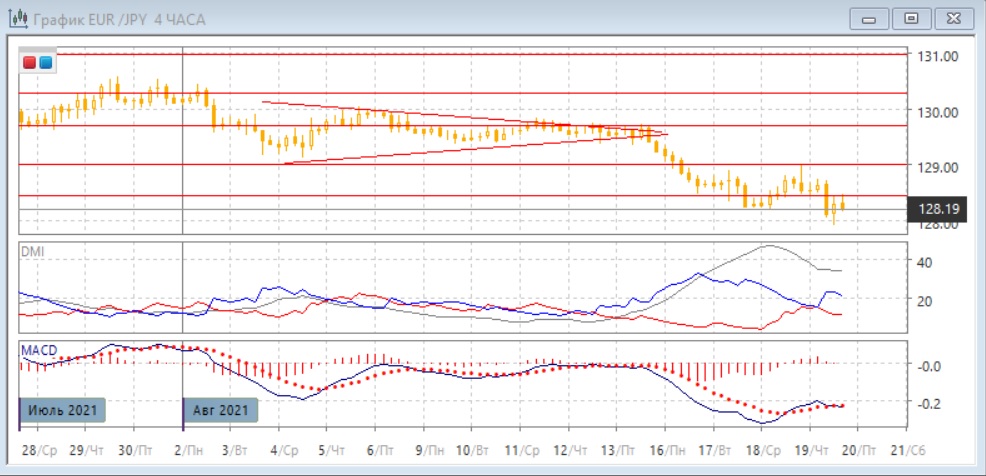Click the DMI scale value 40
986x476 pixels.
coord(926,262)
